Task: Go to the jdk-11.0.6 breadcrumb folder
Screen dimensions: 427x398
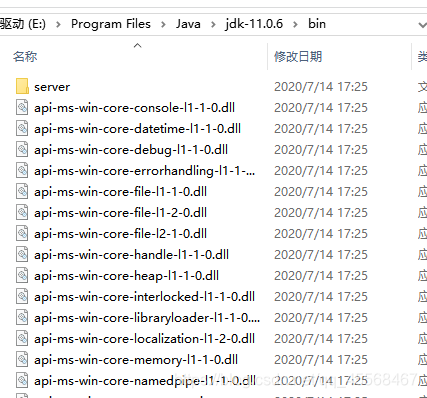Action: tap(254, 24)
